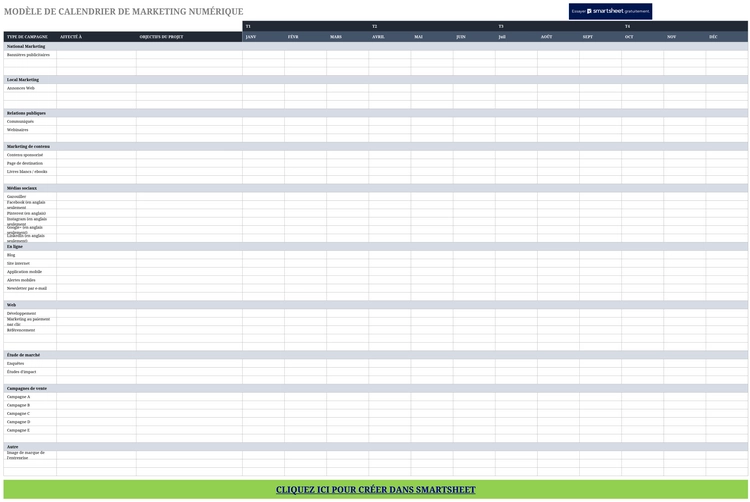Select the 'Site internet' cell

point(30,263)
